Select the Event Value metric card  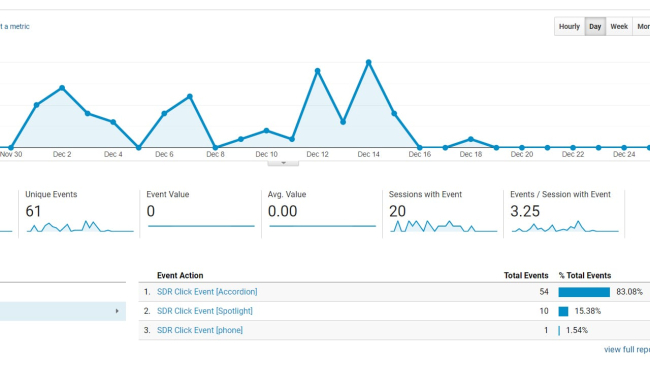(201, 214)
